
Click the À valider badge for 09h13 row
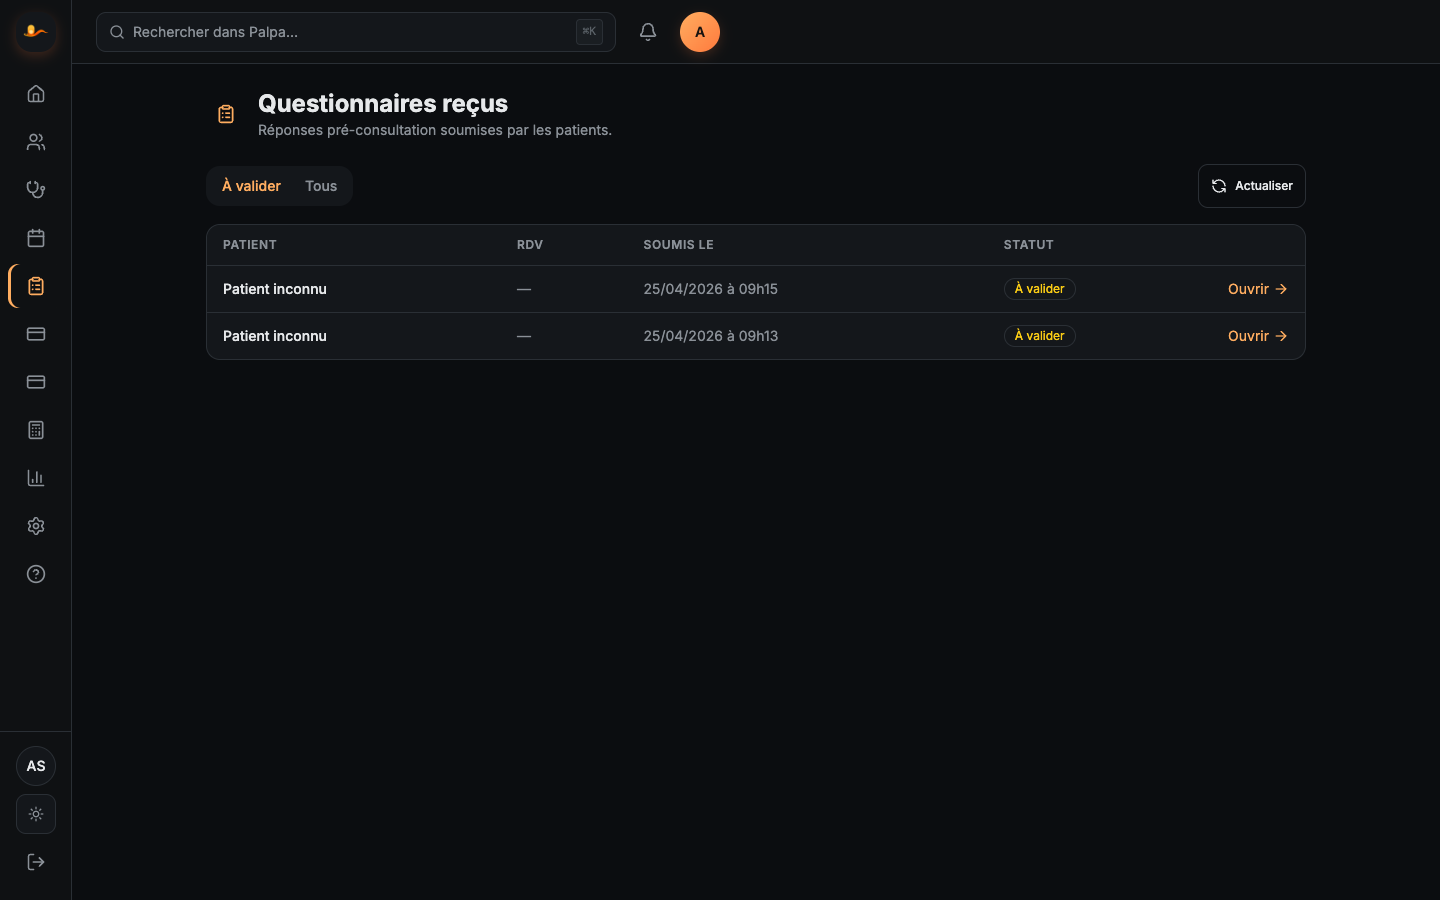coord(1040,336)
